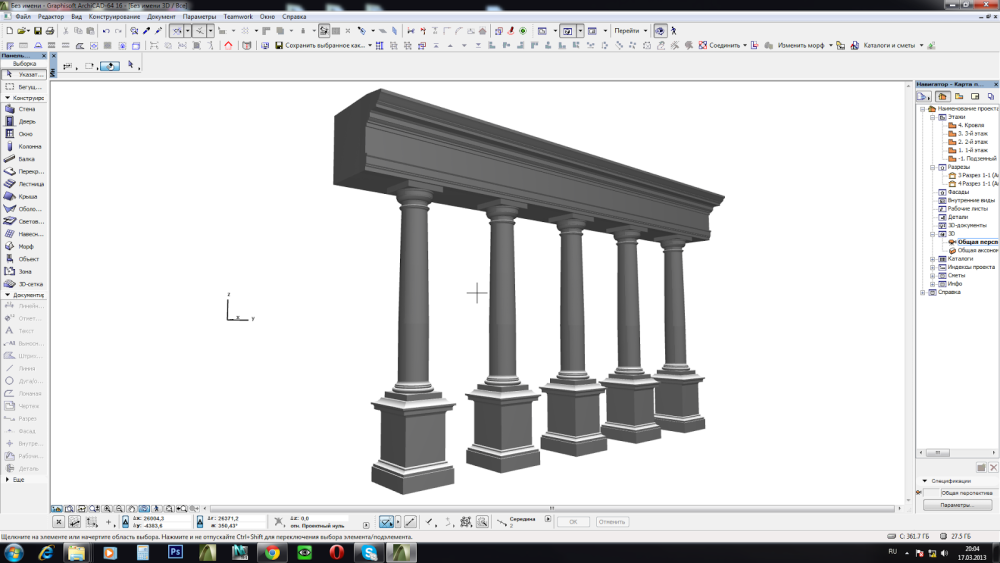Toggle the trace reference button in toolbar
Image resolution: width=1000 pixels, height=563 pixels.
tap(325, 31)
